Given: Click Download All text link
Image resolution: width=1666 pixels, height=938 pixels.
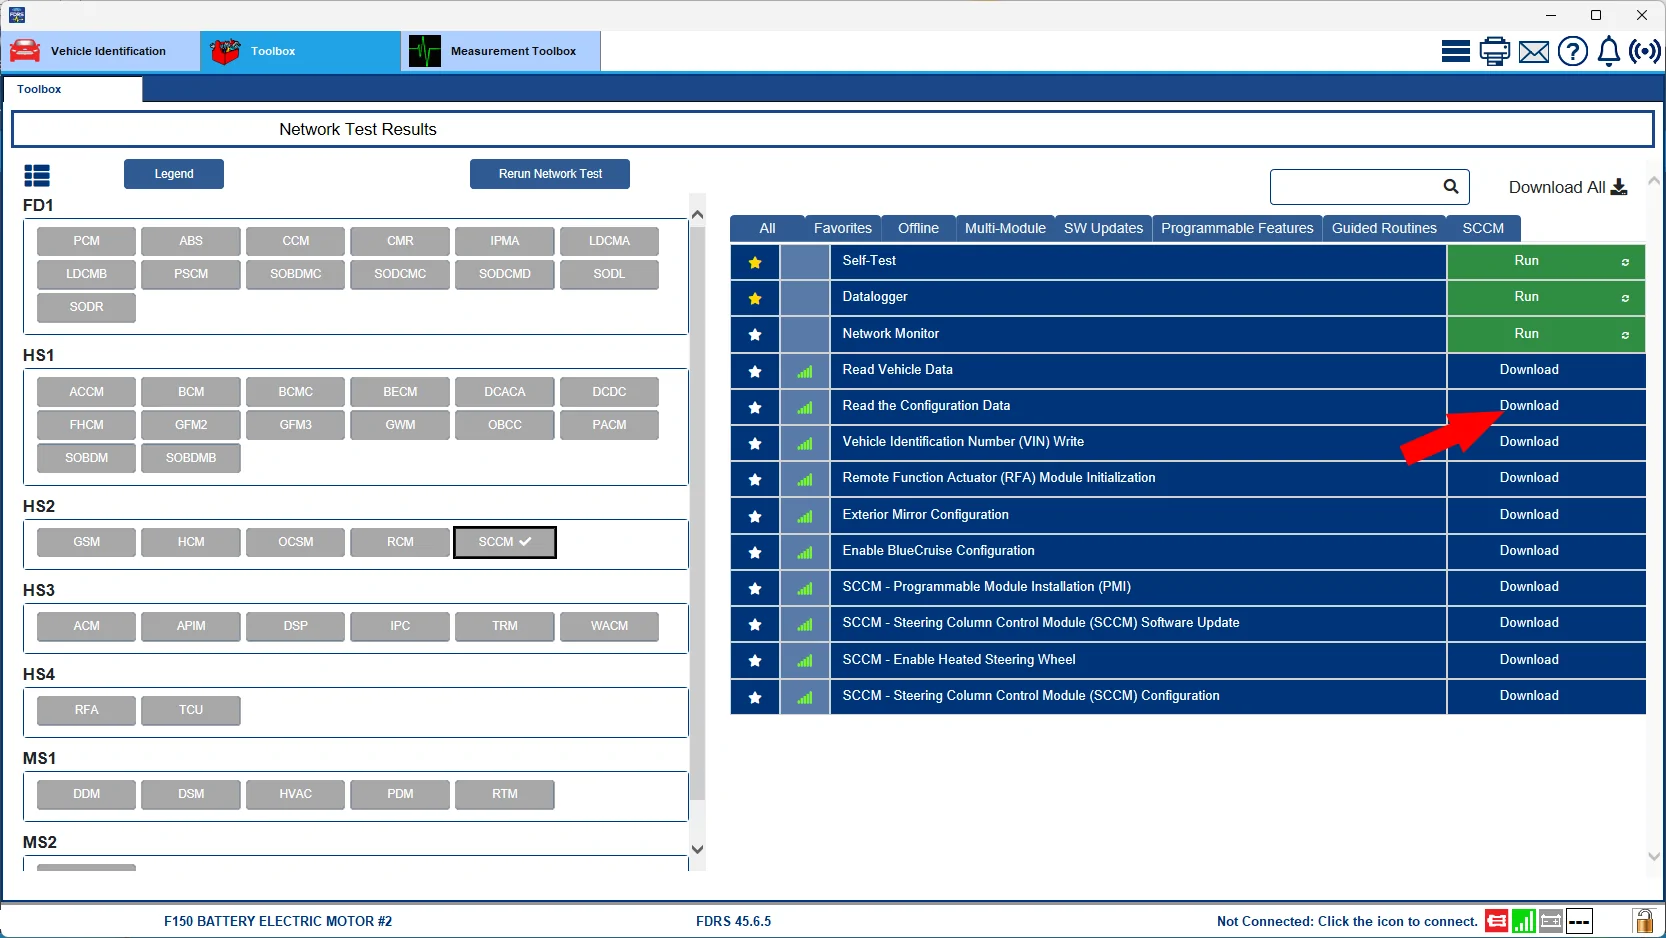Looking at the screenshot, I should (1557, 187).
